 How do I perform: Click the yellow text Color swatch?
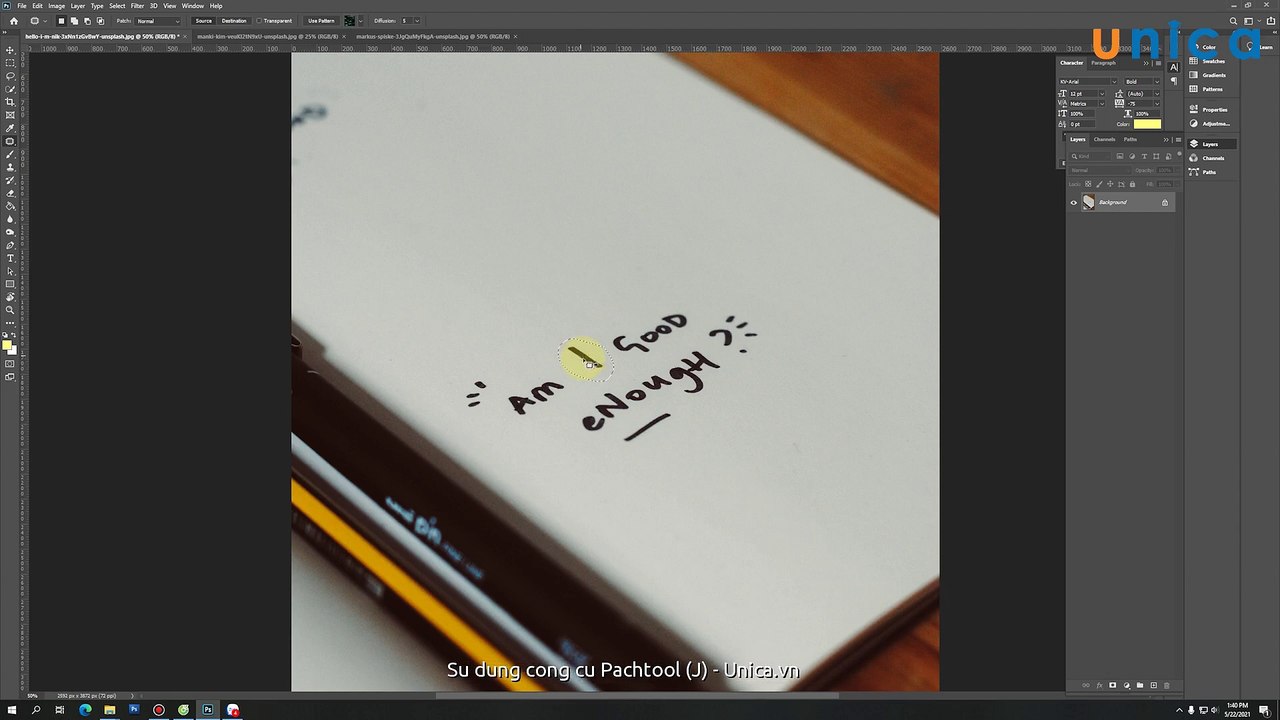(x=1147, y=124)
